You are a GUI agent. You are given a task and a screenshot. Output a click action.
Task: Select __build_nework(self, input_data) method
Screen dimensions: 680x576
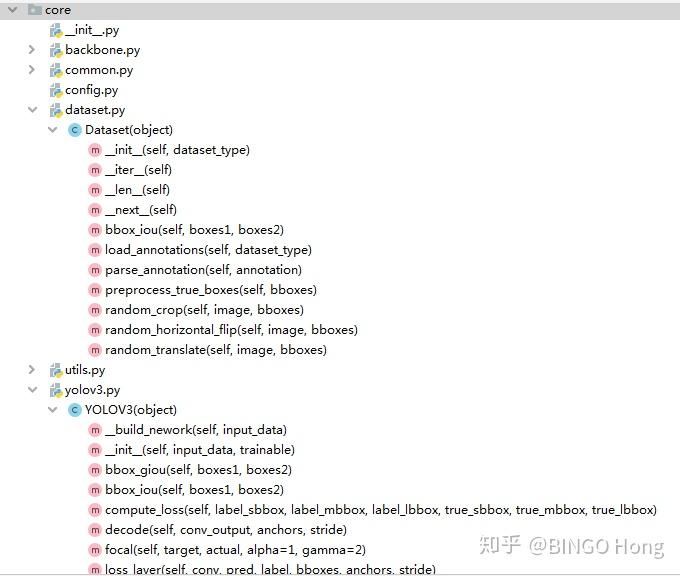tap(196, 430)
